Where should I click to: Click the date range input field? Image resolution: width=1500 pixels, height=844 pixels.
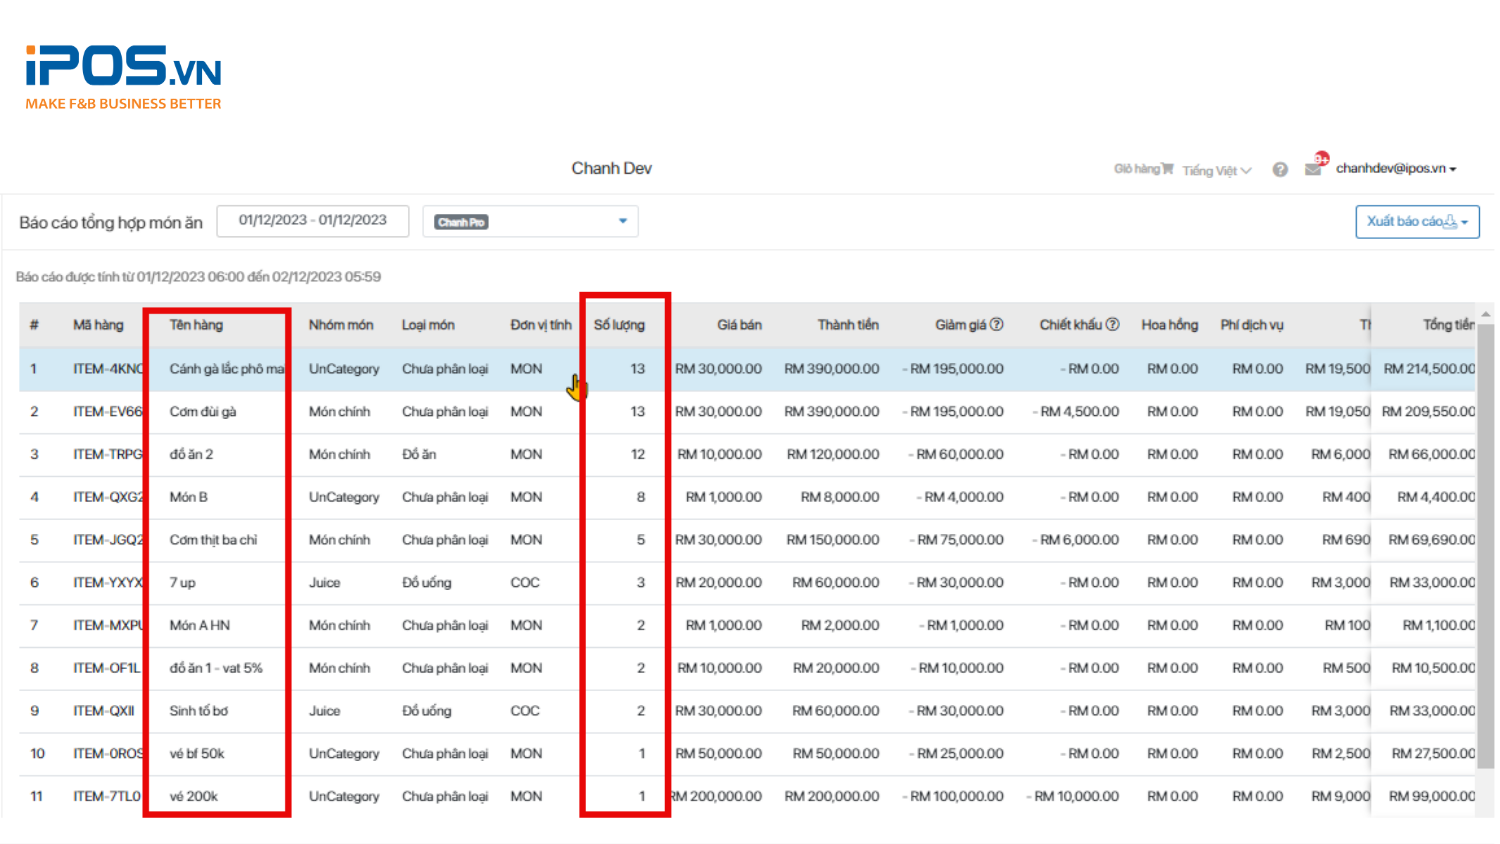[313, 221]
